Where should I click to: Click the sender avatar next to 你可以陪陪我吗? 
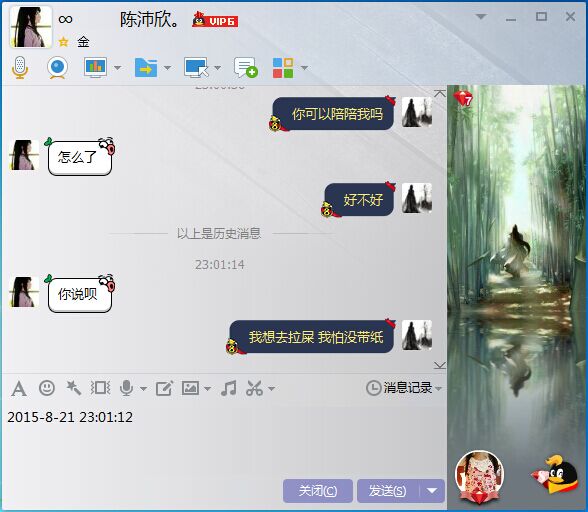417,112
